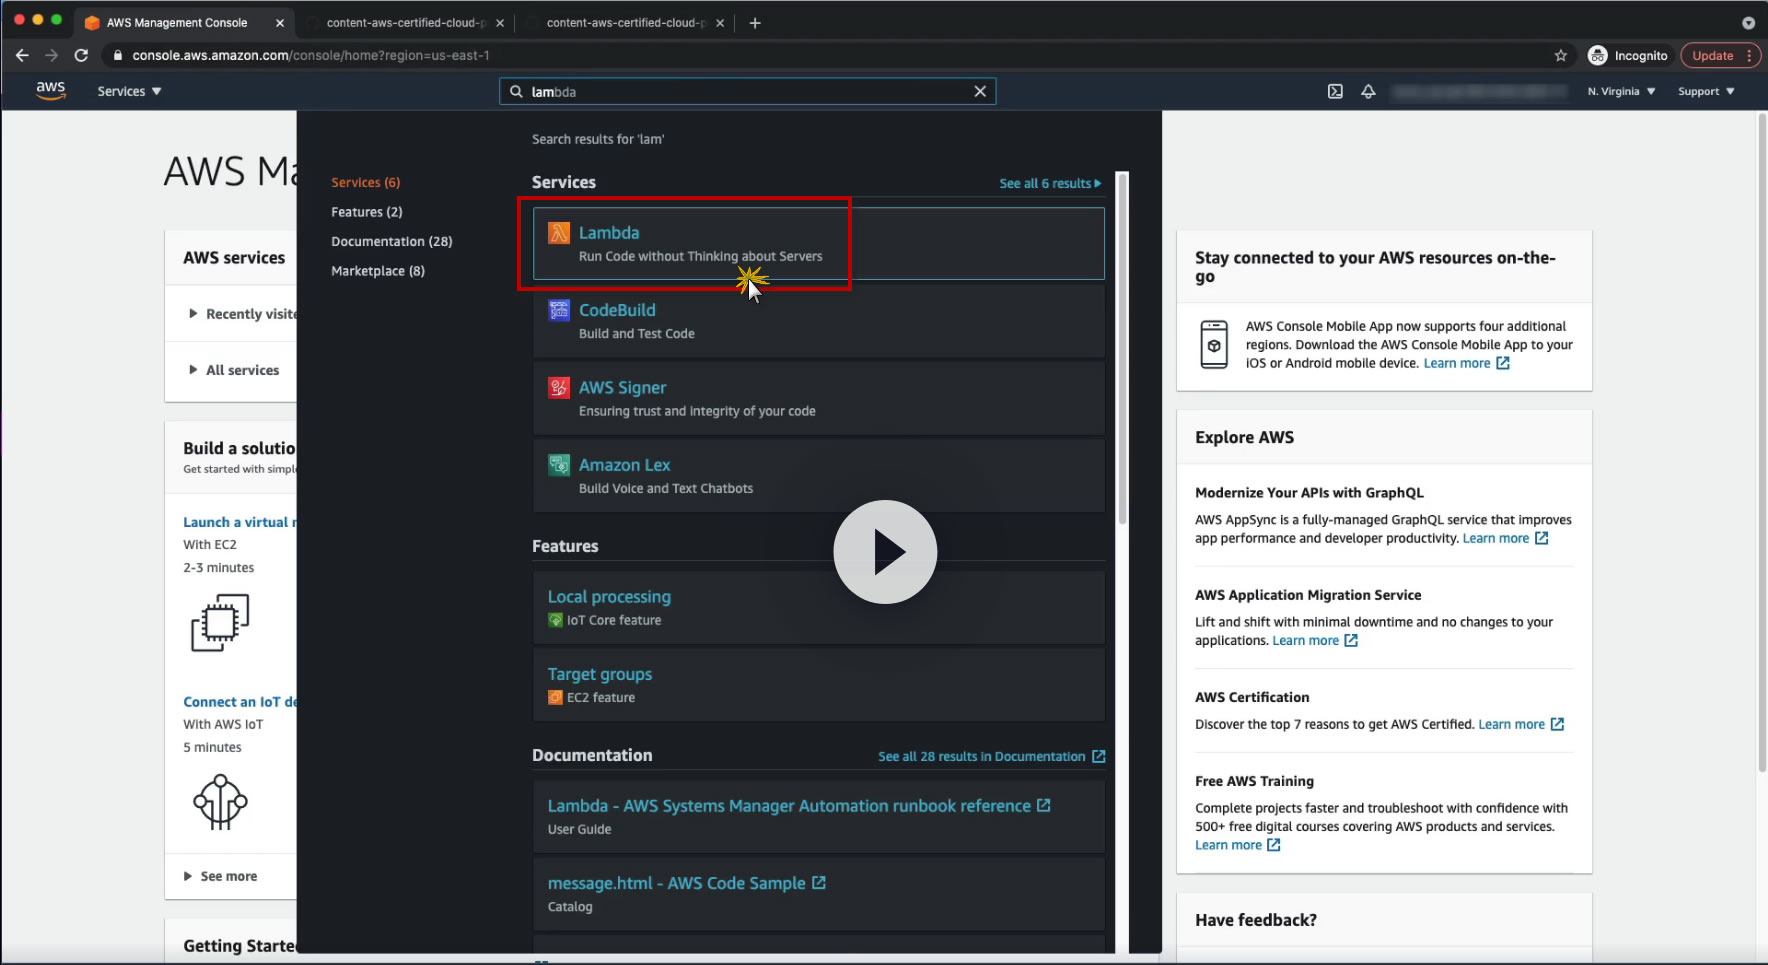Image resolution: width=1768 pixels, height=965 pixels.
Task: Select Documentation (28) filter
Action: click(392, 241)
